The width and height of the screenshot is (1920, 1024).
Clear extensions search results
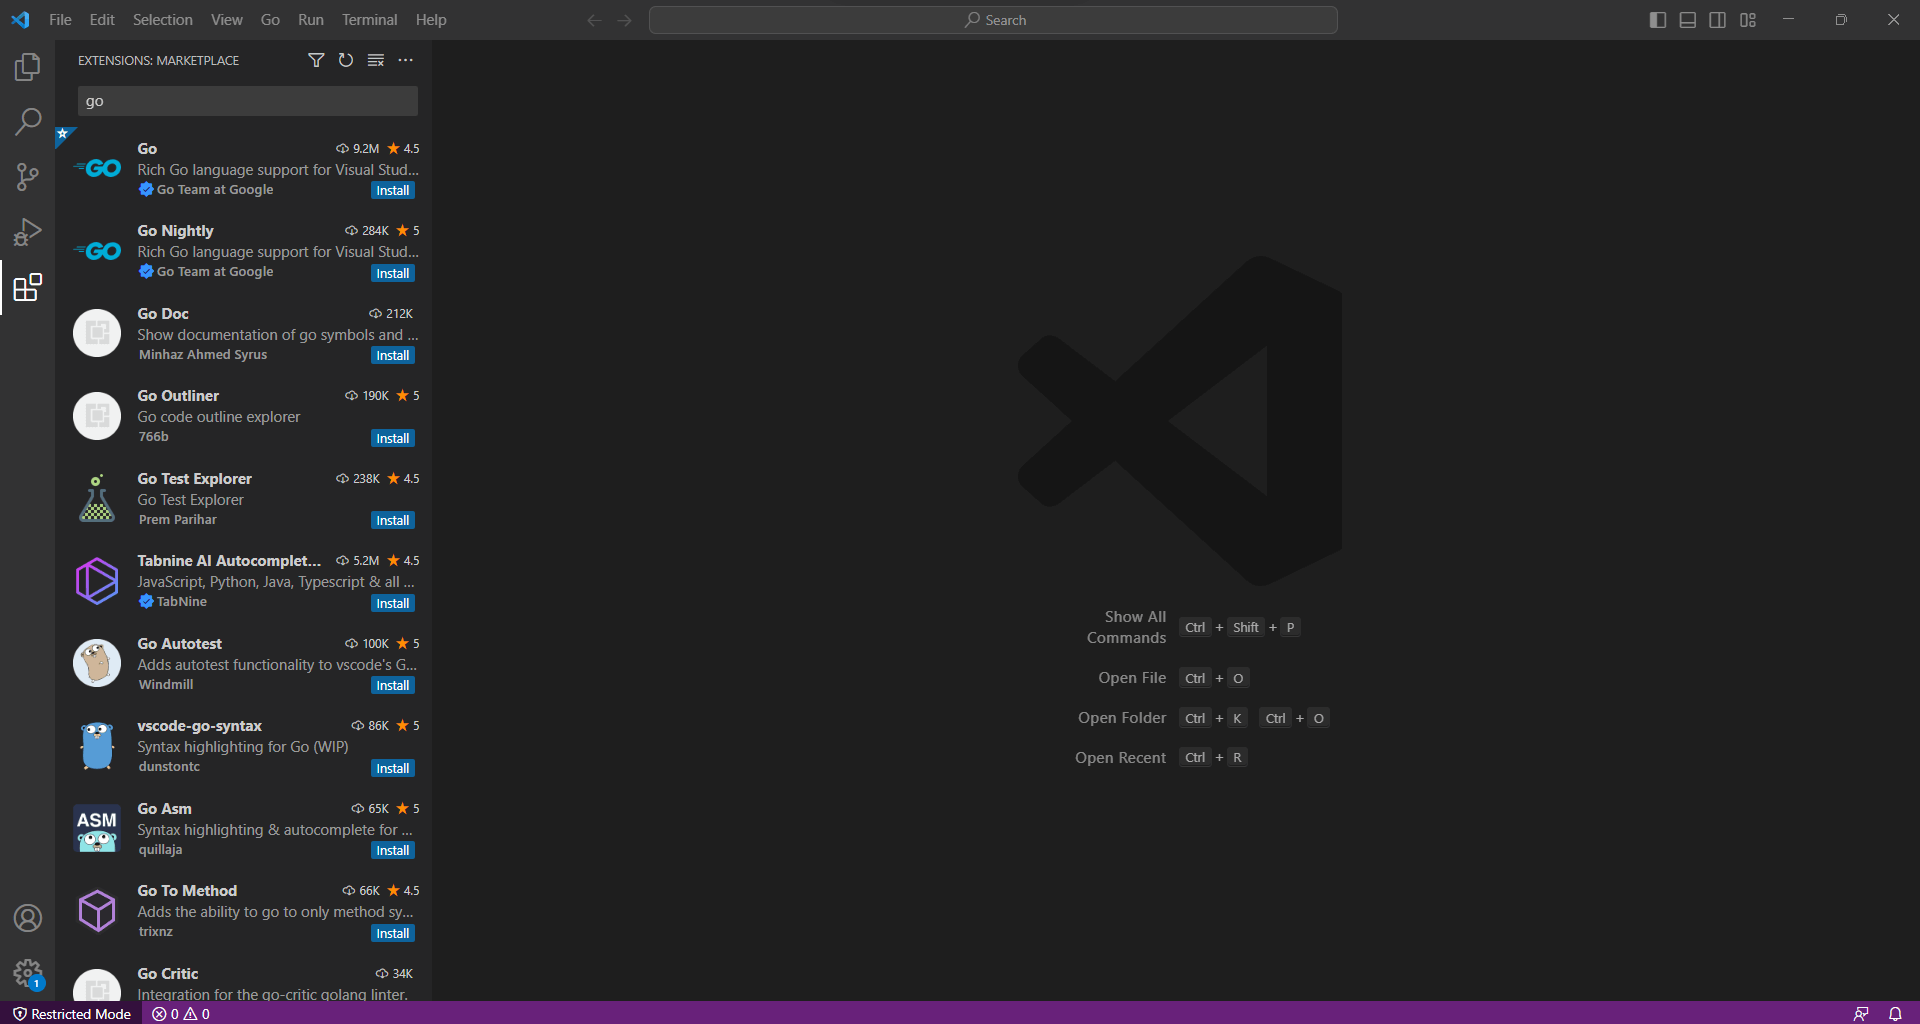point(376,60)
